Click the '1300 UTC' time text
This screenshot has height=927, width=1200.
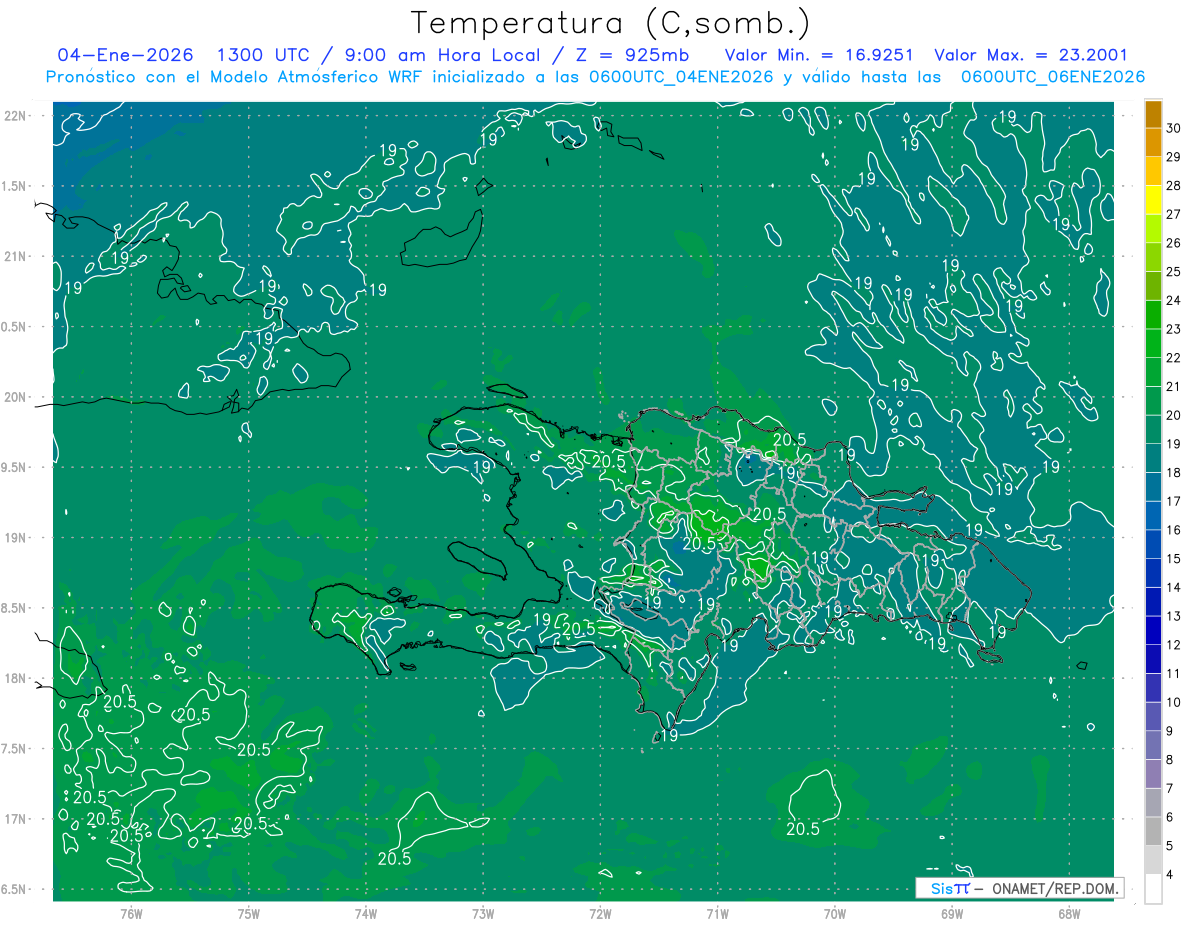click(x=264, y=55)
